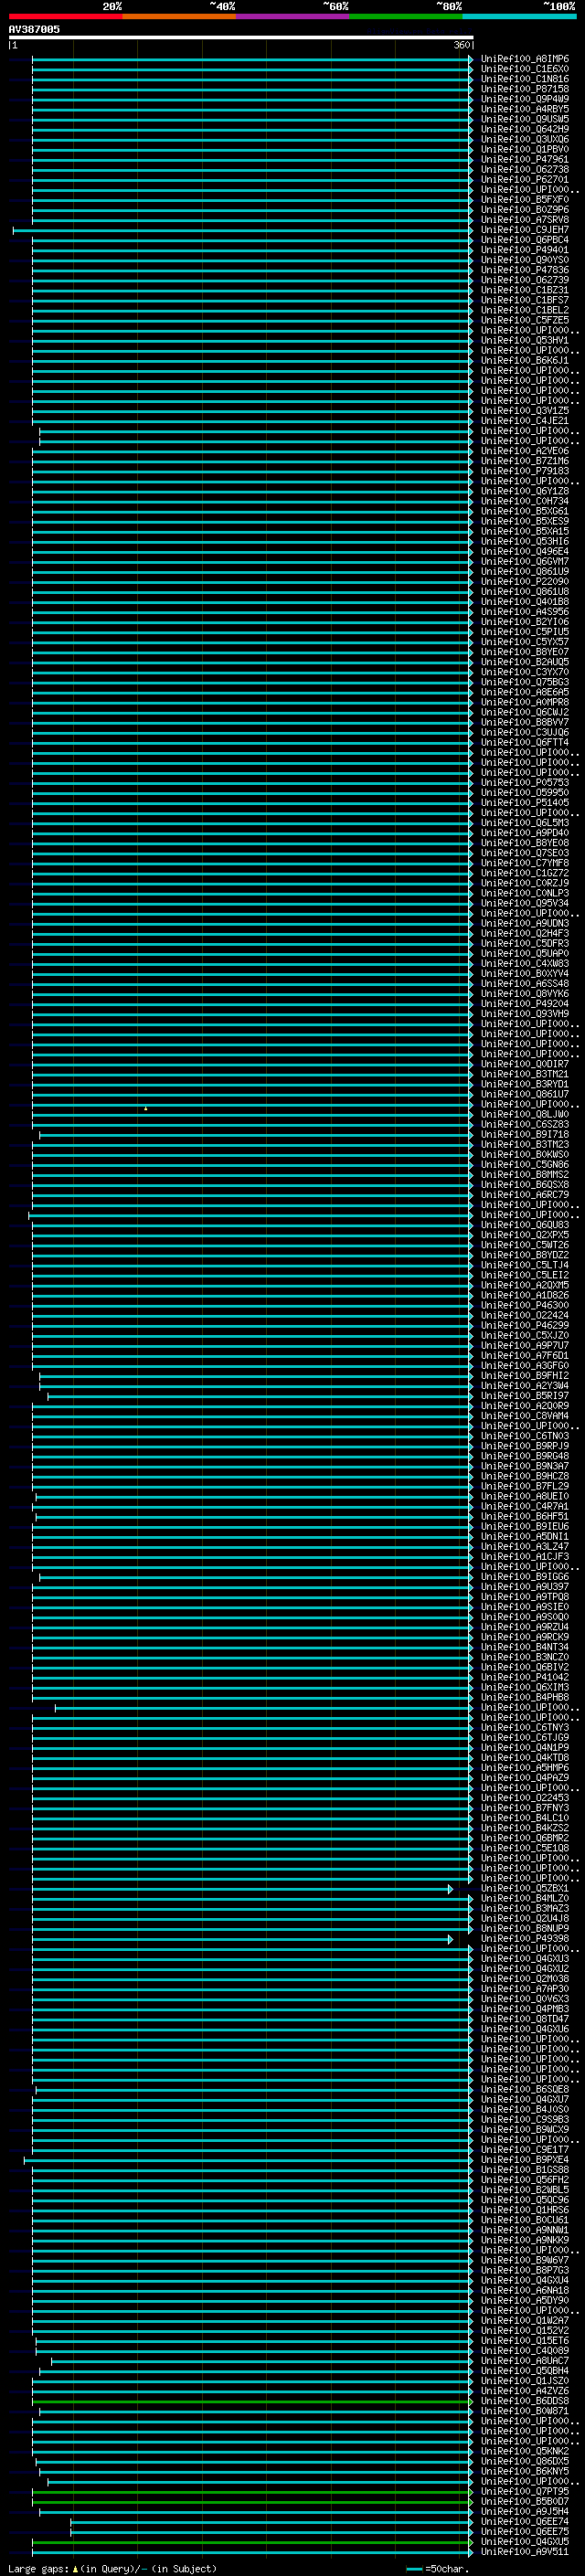Click the alignment bar of UniRef100_C9JEH7

243,230
